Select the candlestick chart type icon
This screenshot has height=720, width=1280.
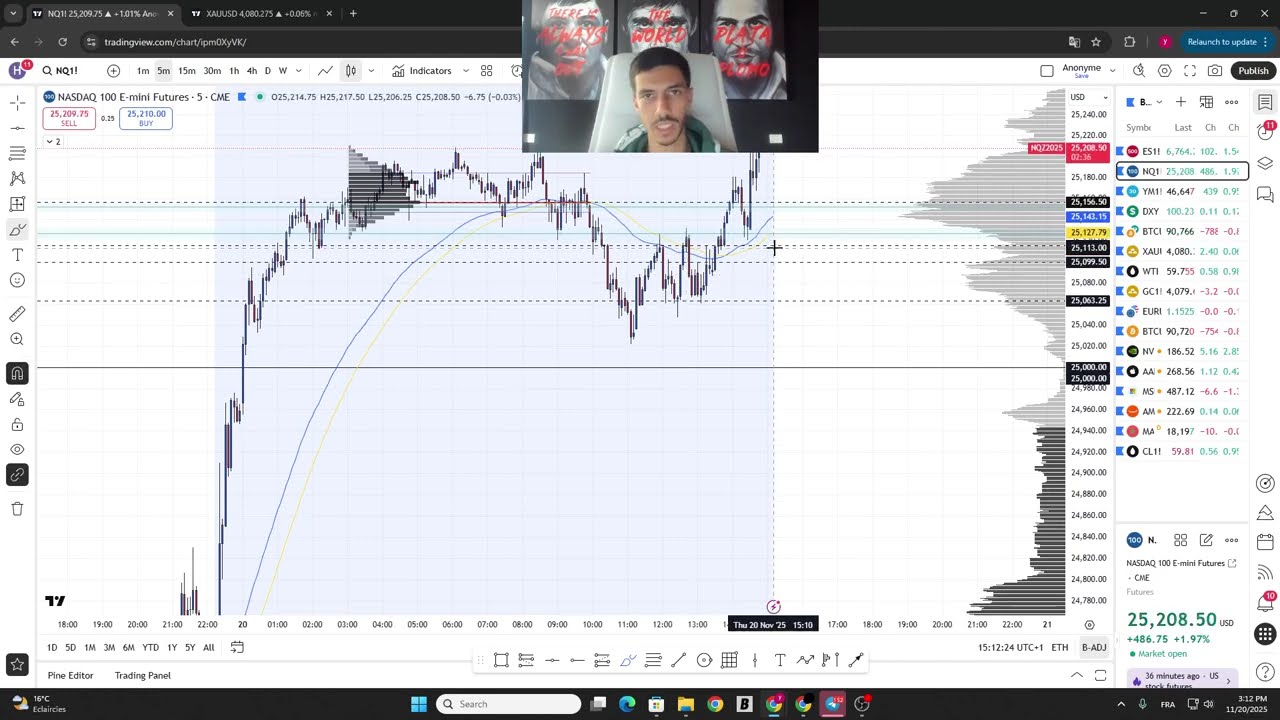tap(351, 71)
